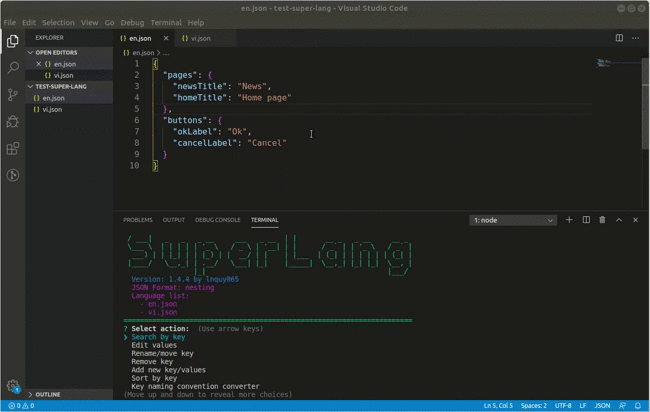This screenshot has width=650, height=412.
Task: Click 'Search by key' option in terminal
Action: point(158,337)
